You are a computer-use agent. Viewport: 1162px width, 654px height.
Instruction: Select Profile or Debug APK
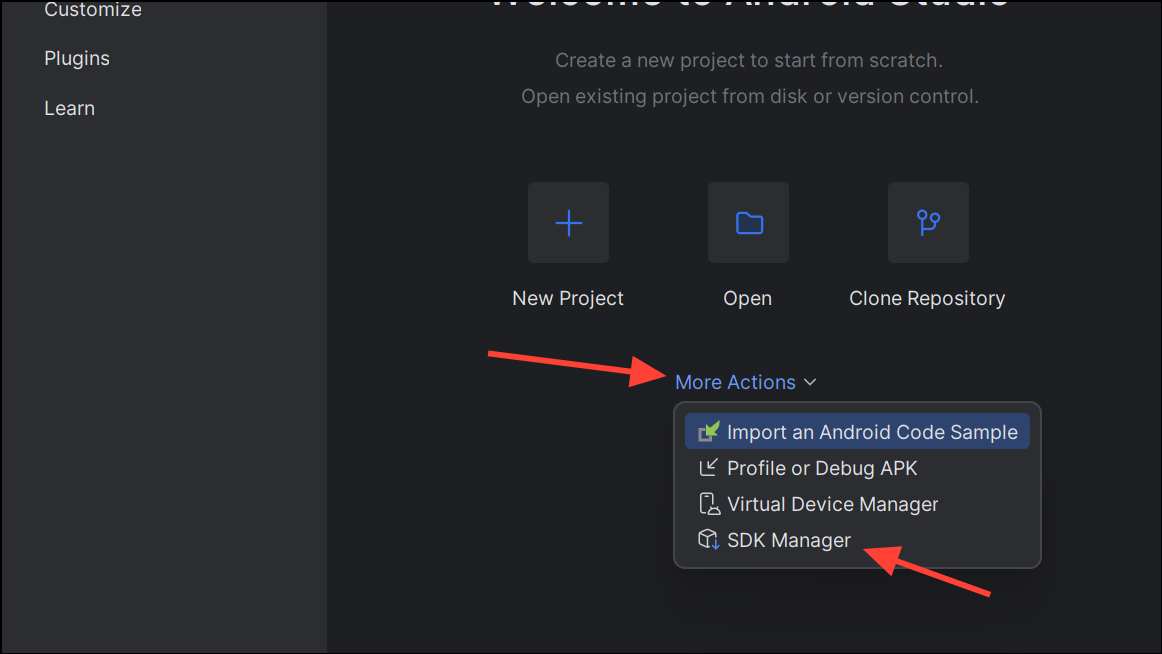pos(857,468)
